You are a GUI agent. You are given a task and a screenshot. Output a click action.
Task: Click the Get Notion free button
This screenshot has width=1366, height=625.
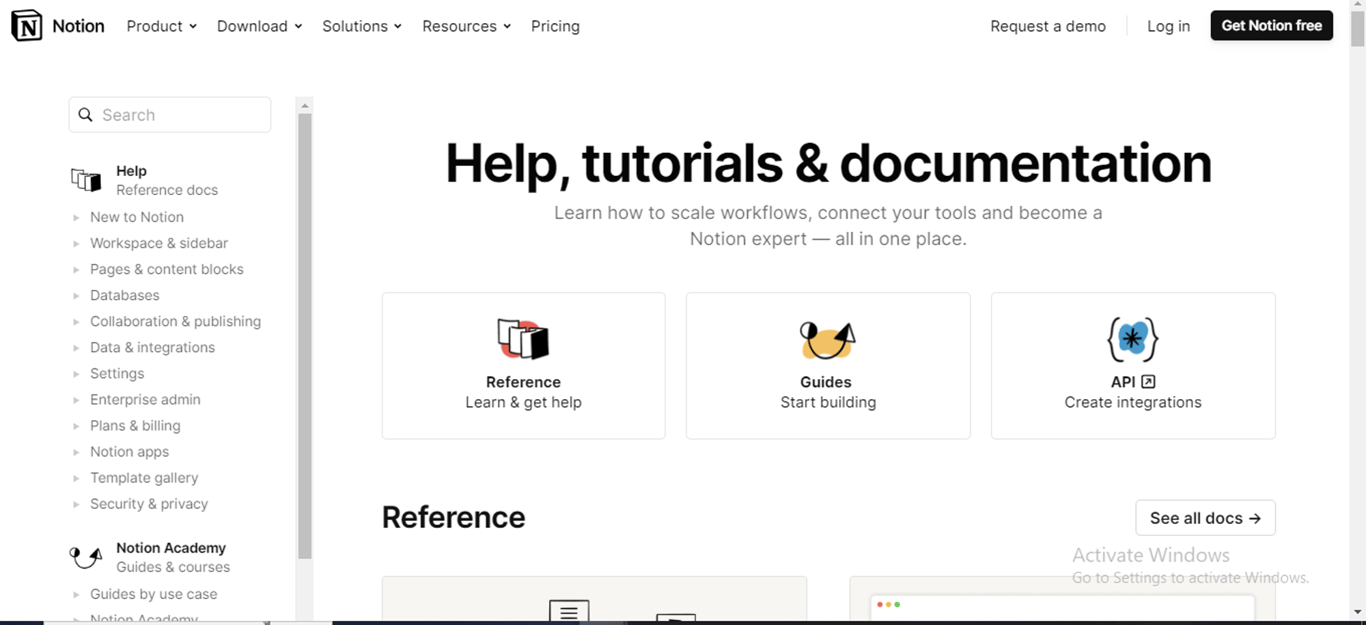click(x=1271, y=26)
